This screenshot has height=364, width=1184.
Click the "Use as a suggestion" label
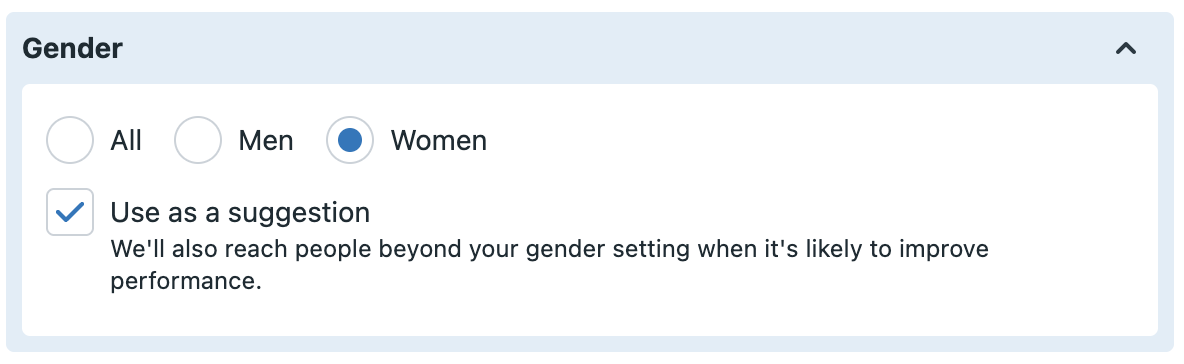[240, 213]
